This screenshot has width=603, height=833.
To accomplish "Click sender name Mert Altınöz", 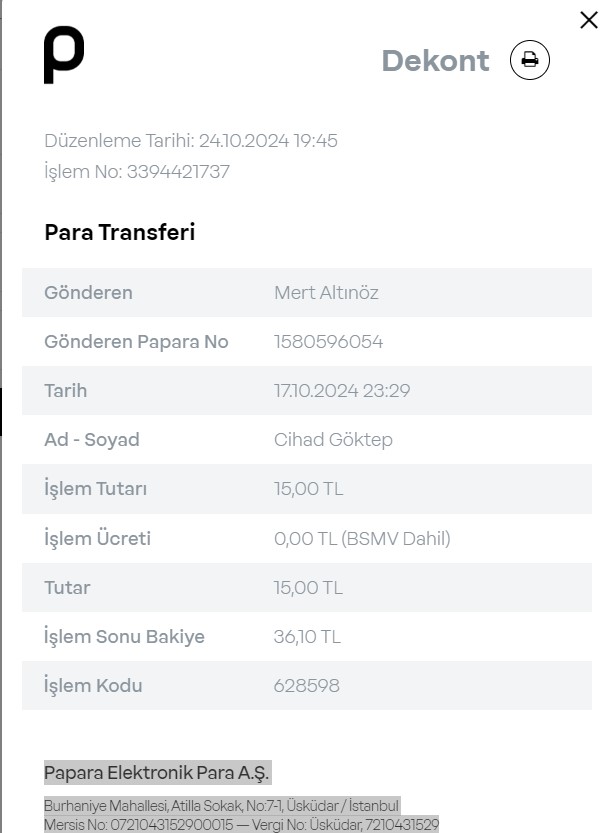I will [x=326, y=293].
